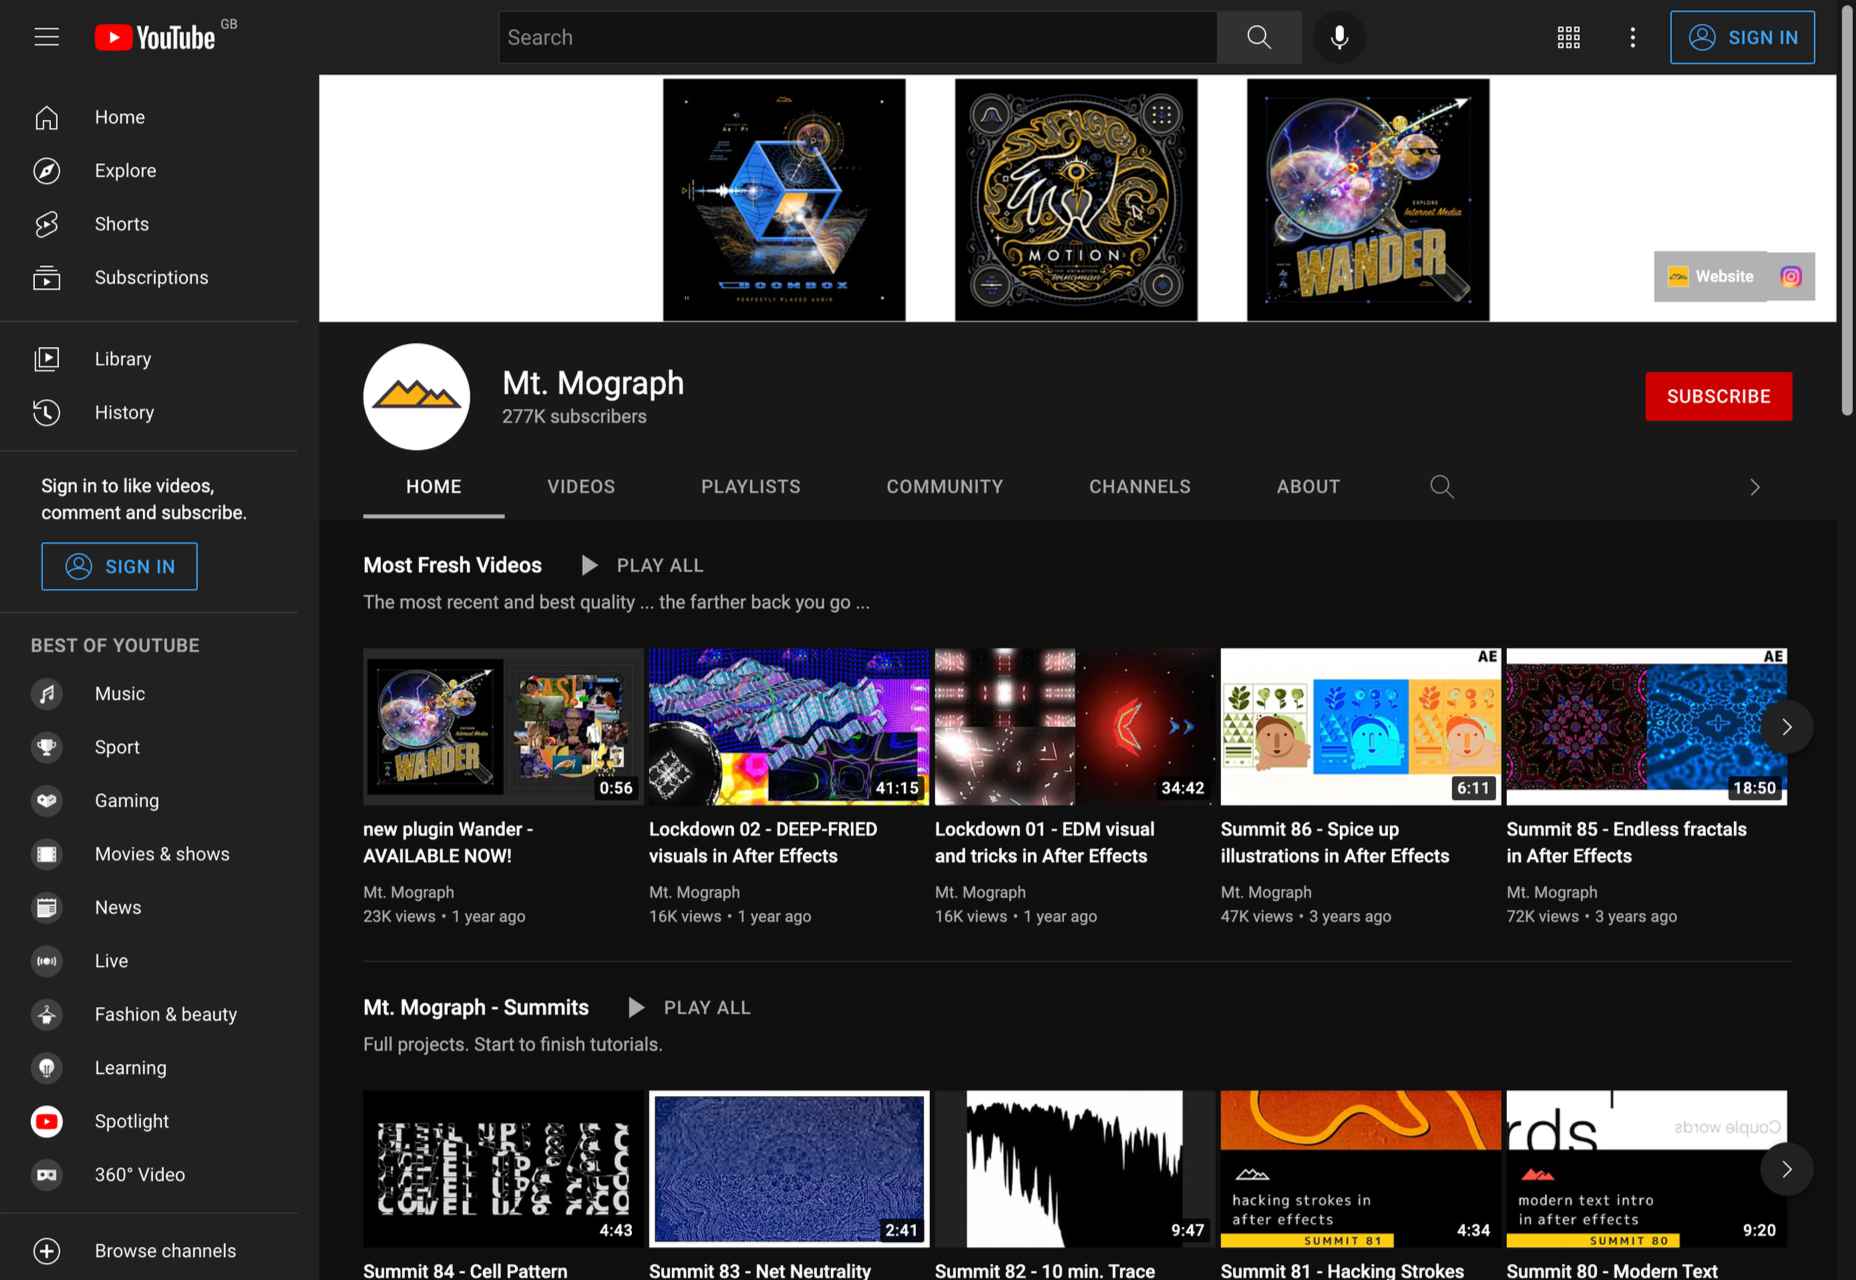This screenshot has height=1280, width=1856.
Task: Open Summit 81 Hacking Strokes thumbnail
Action: click(x=1361, y=1169)
